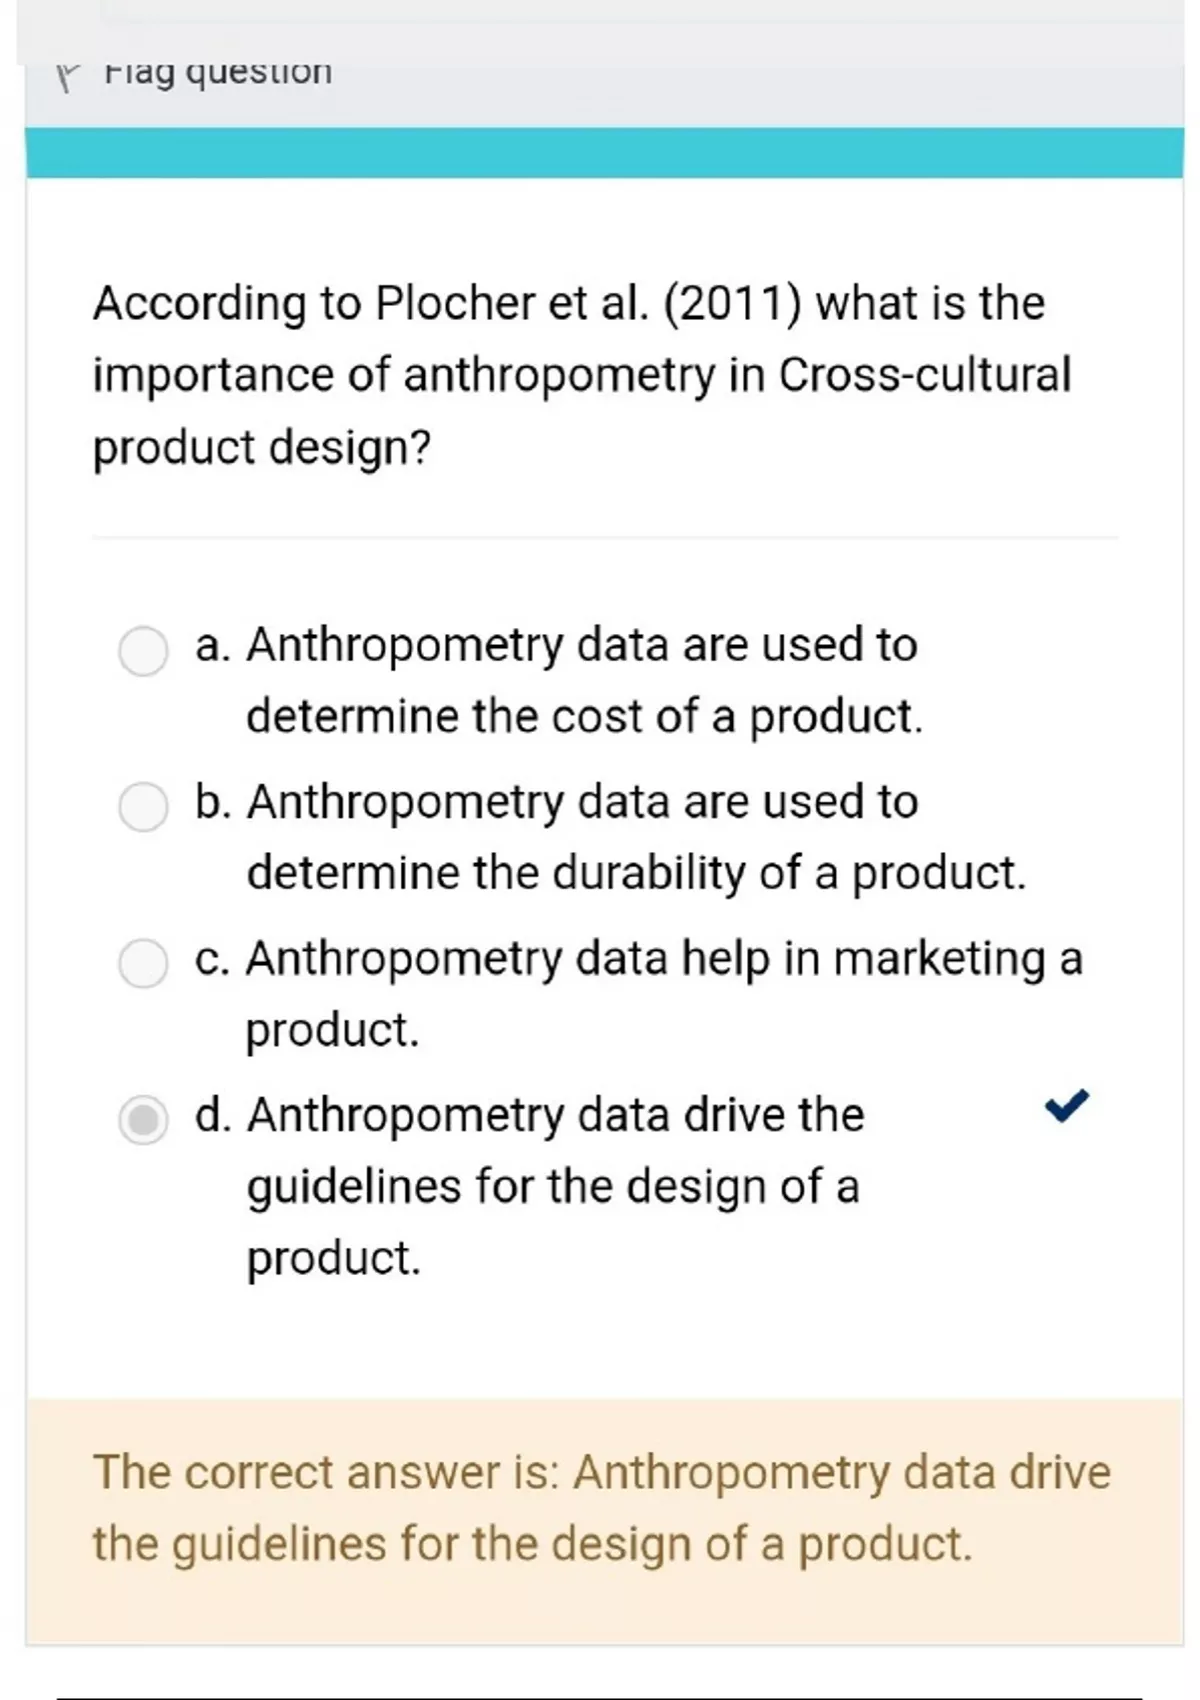Click the word 'Cross-cultural' in the question
This screenshot has height=1700, width=1200.
[924, 375]
